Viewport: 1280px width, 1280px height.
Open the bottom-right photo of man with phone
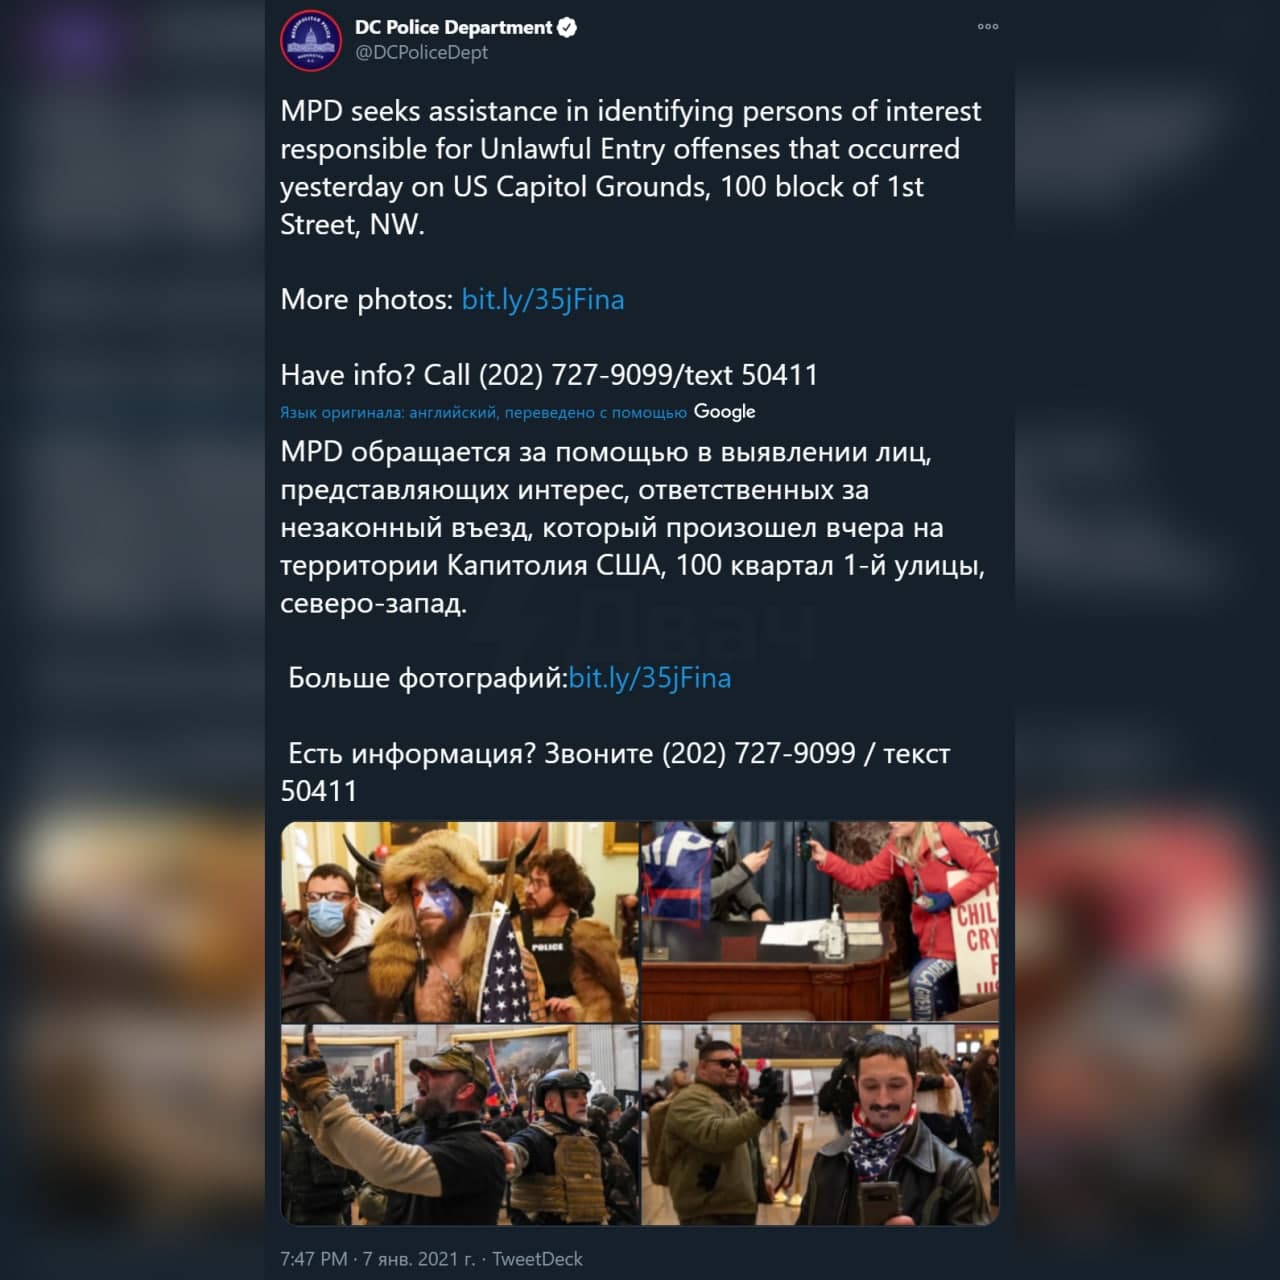tap(820, 1125)
